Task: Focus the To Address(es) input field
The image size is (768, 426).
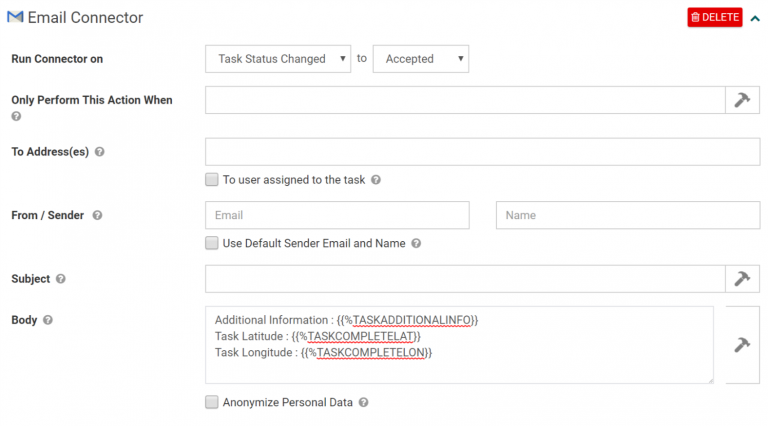Action: click(x=482, y=152)
